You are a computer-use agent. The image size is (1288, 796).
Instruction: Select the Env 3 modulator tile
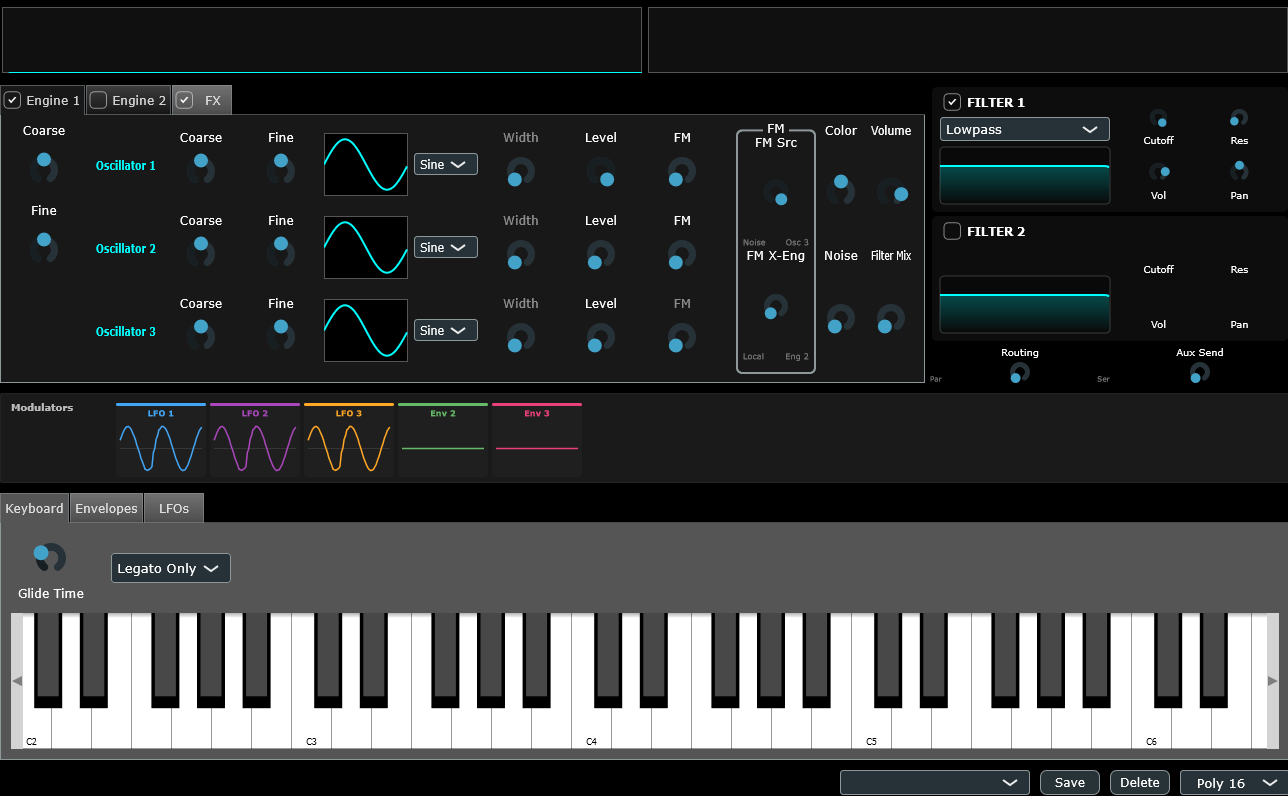pyautogui.click(x=537, y=440)
